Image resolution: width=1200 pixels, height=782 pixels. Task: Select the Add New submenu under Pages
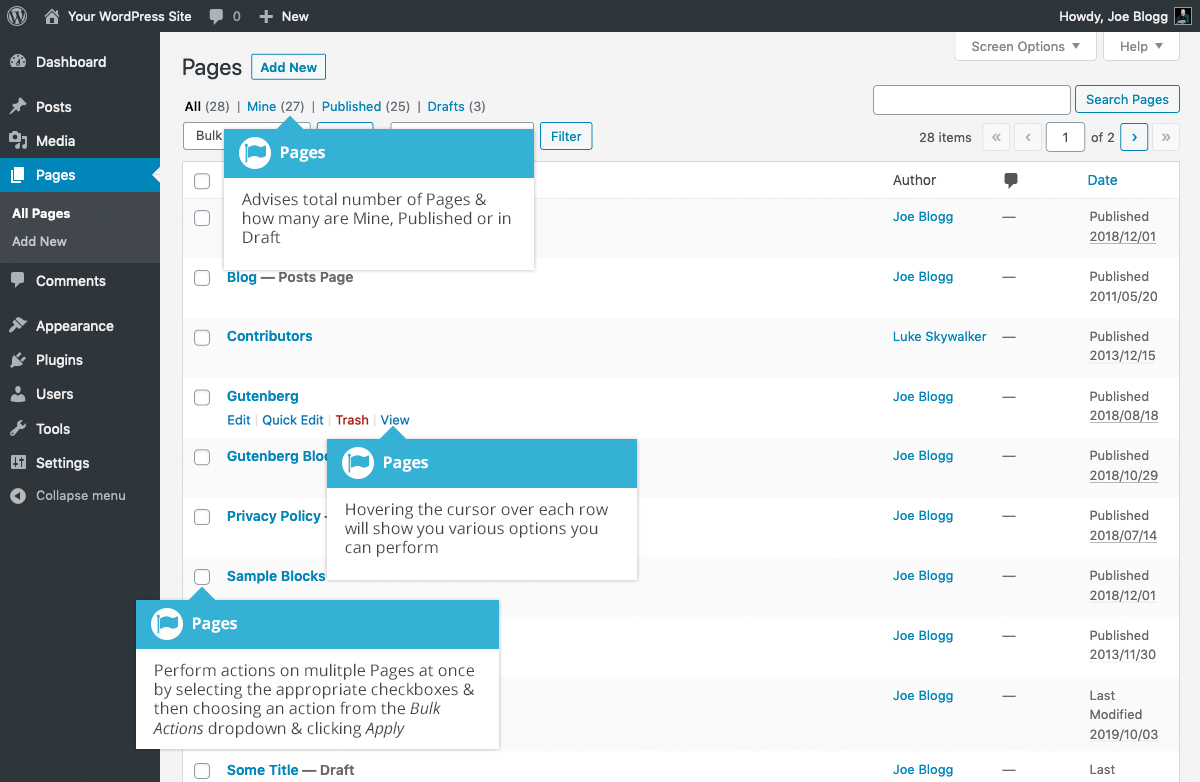point(40,241)
